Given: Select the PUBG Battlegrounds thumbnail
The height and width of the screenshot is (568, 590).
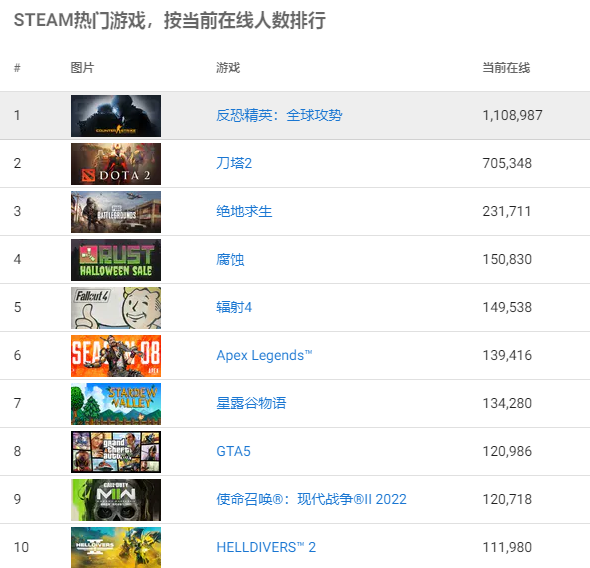Looking at the screenshot, I should coord(116,212).
